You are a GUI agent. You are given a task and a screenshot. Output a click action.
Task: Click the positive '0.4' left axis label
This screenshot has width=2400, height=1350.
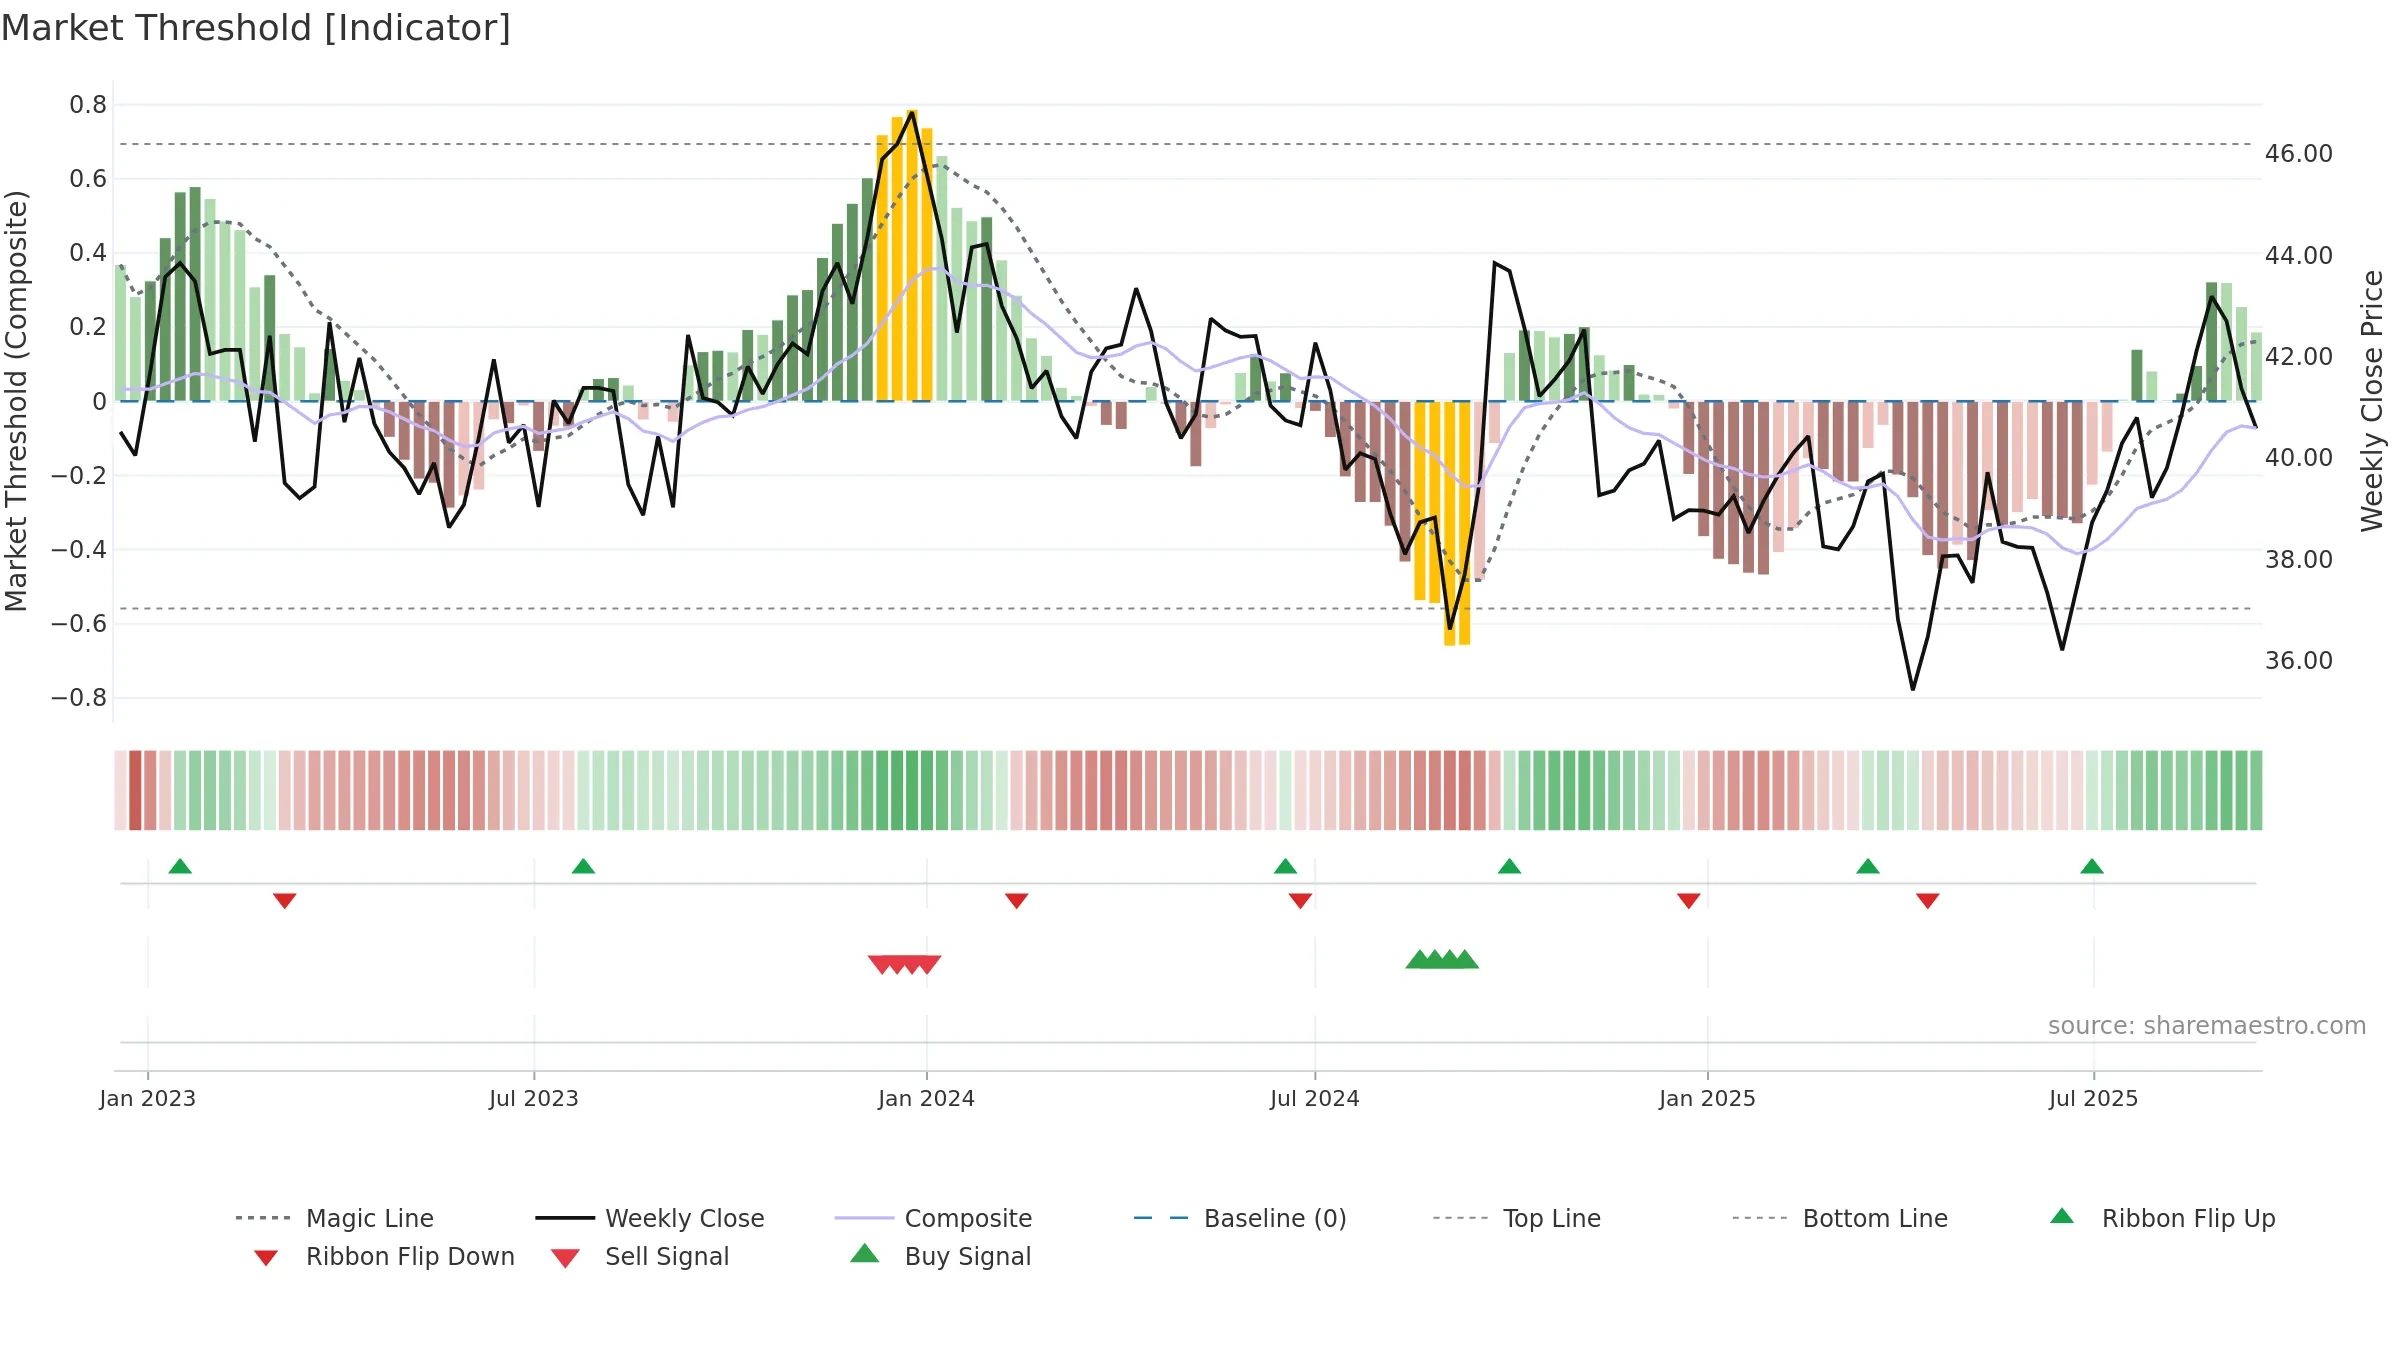[x=88, y=253]
